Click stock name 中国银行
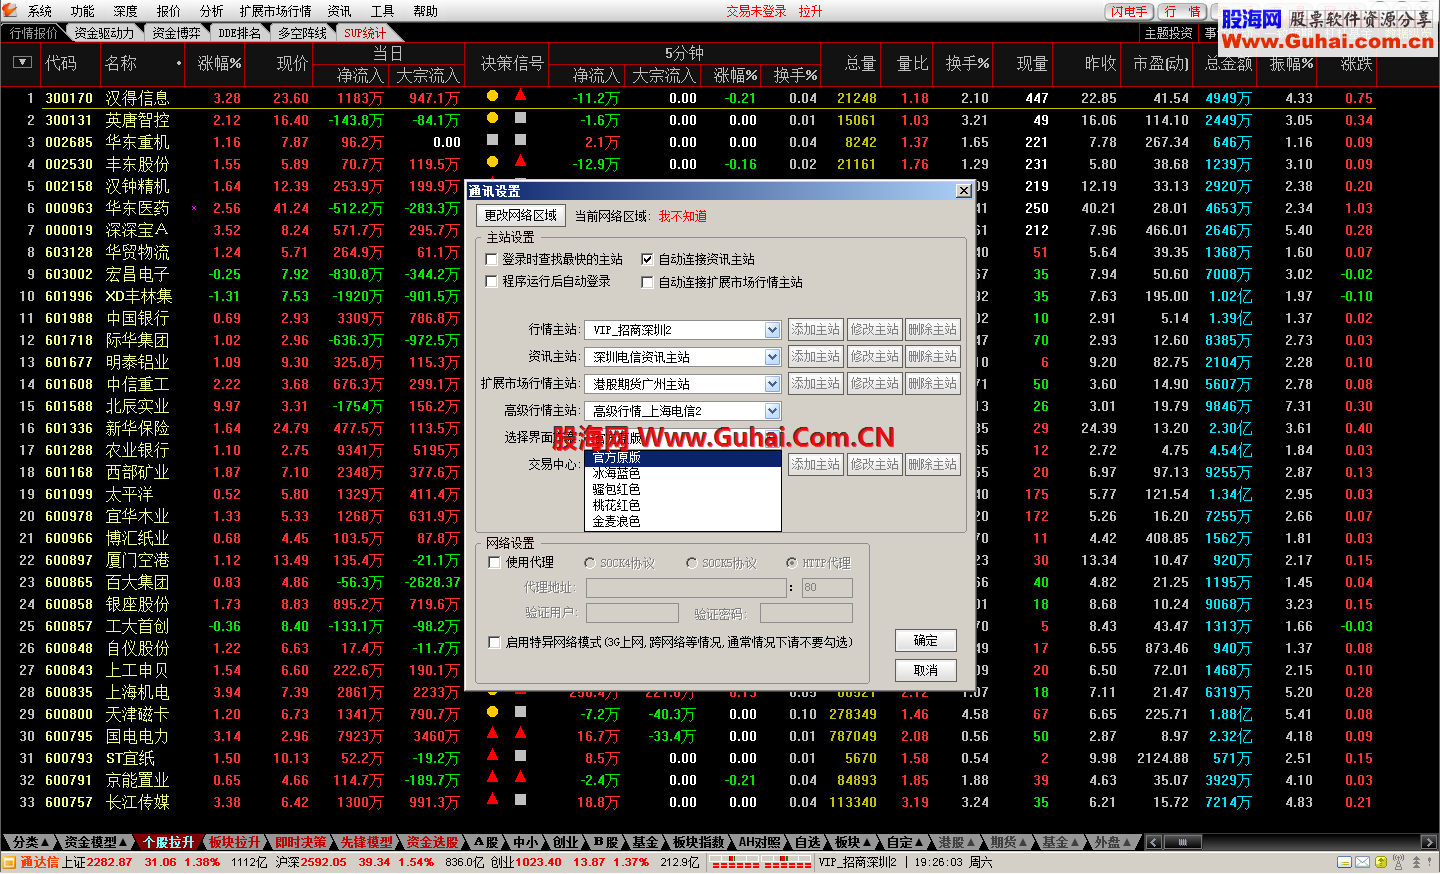The image size is (1440, 874). tap(138, 318)
